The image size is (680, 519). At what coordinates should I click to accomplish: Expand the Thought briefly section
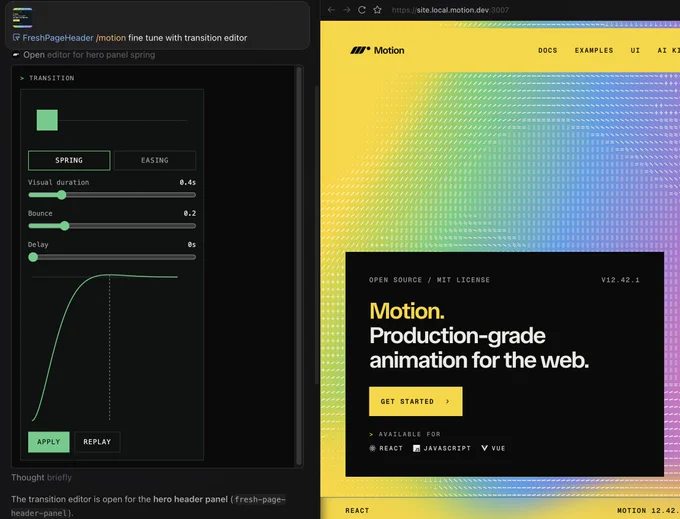coord(41,477)
